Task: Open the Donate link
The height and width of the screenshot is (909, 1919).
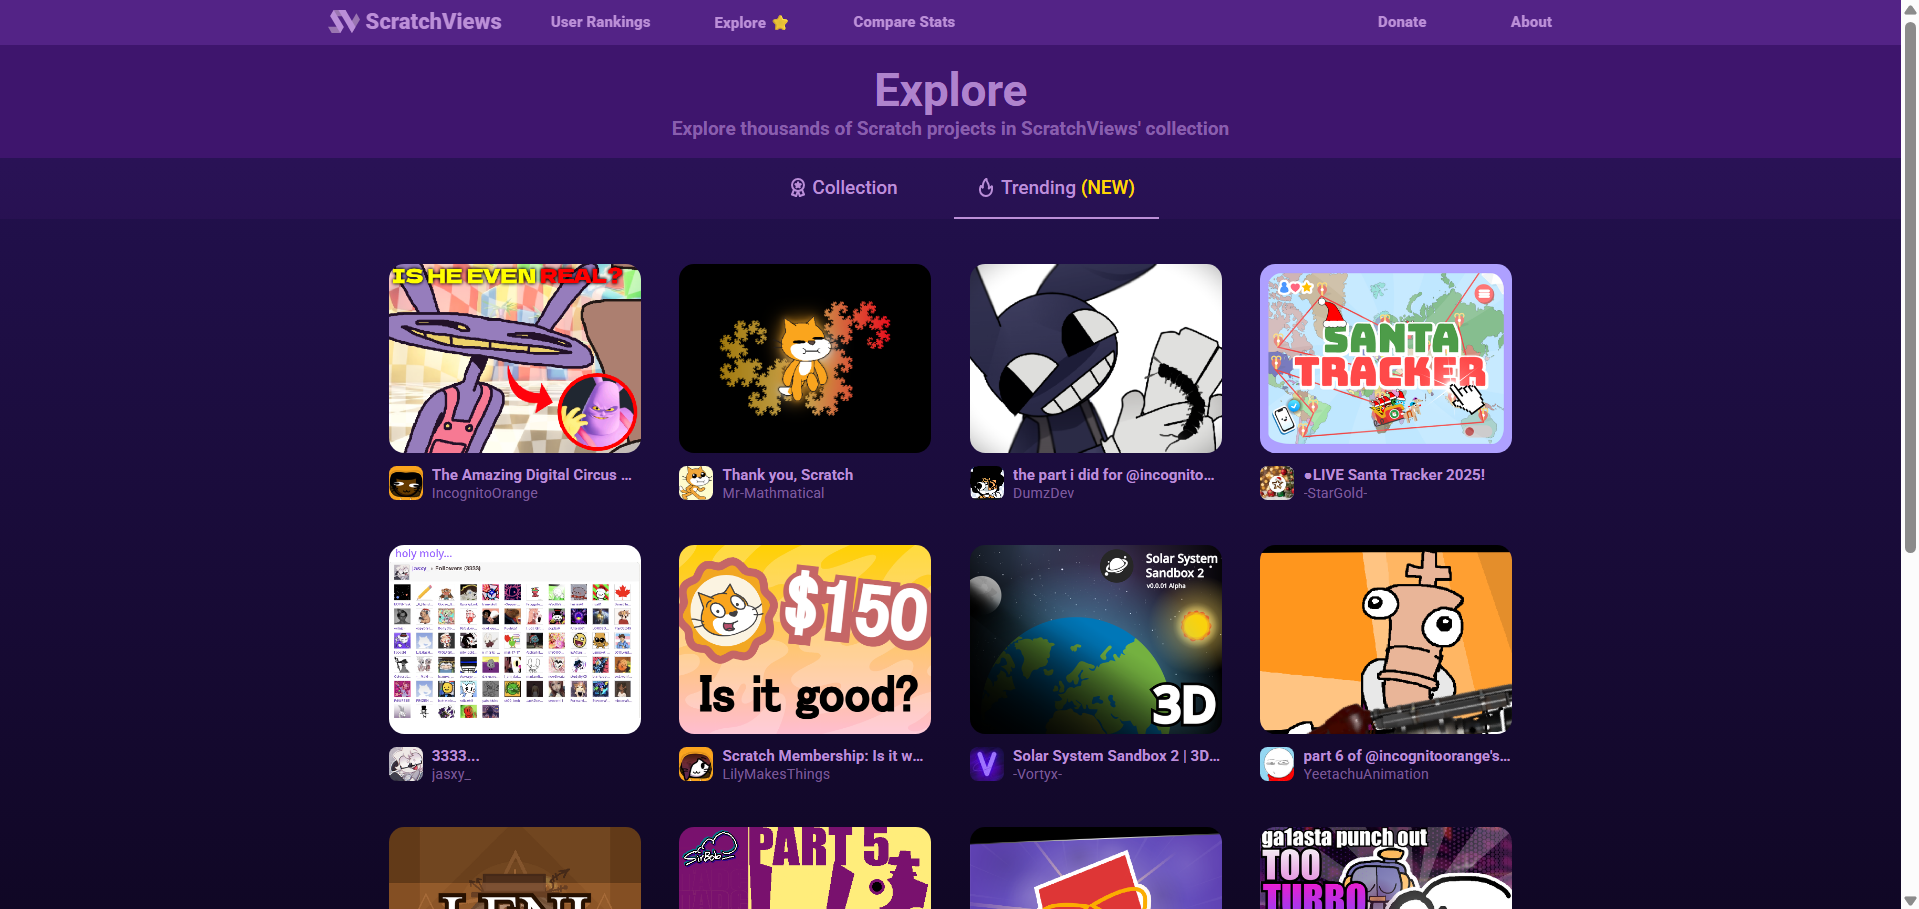Action: [x=1402, y=22]
